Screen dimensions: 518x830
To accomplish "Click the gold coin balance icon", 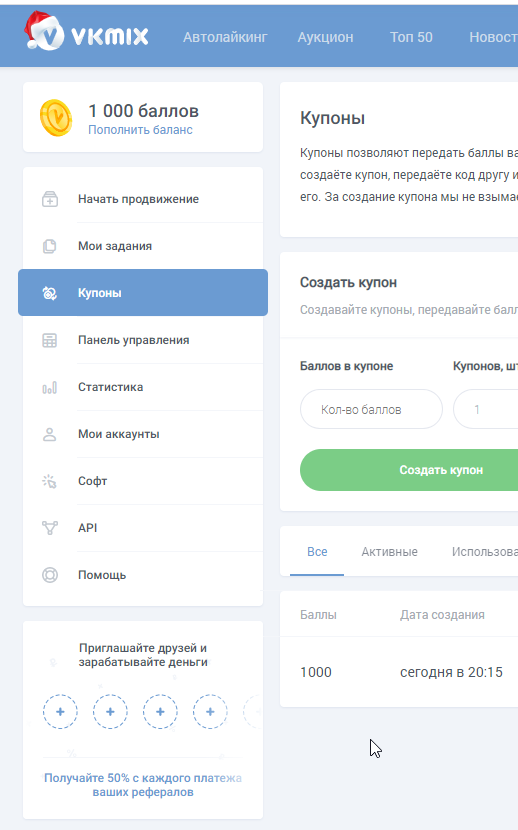I will (56, 118).
